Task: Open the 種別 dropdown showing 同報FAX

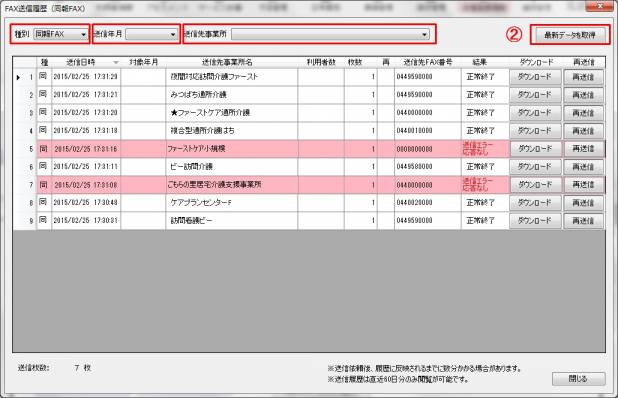Action: pos(61,34)
